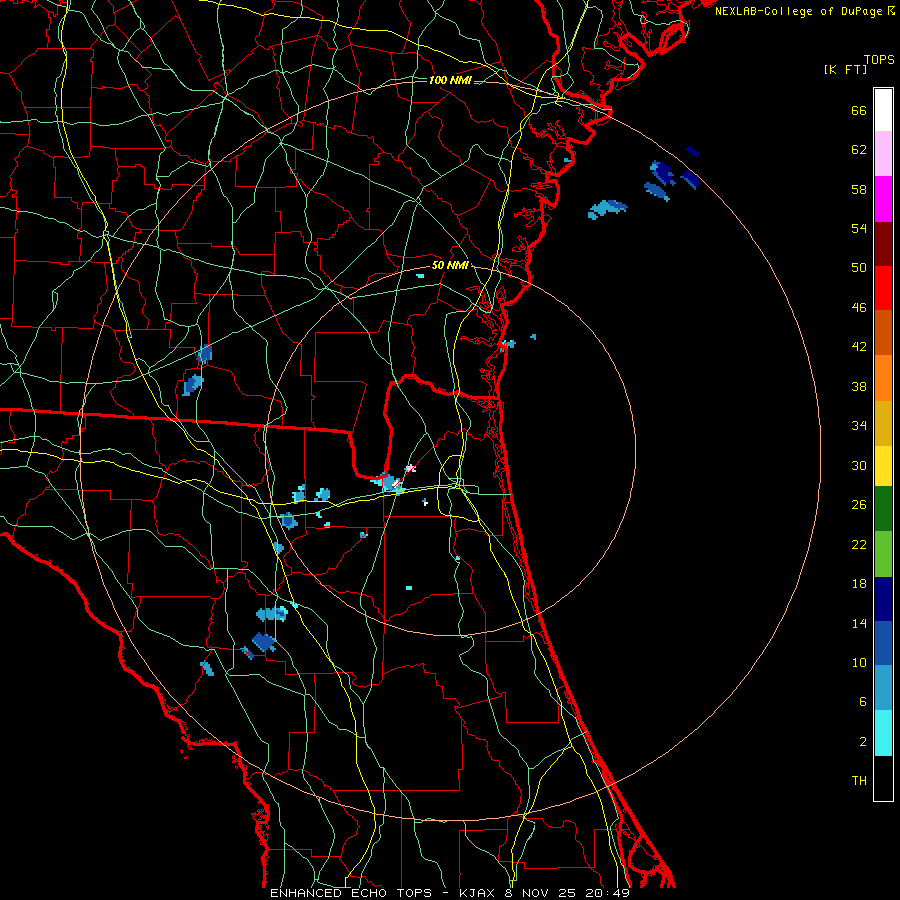900x900 pixels.
Task: Select the "50" legend label beside the scale
Action: coord(859,268)
